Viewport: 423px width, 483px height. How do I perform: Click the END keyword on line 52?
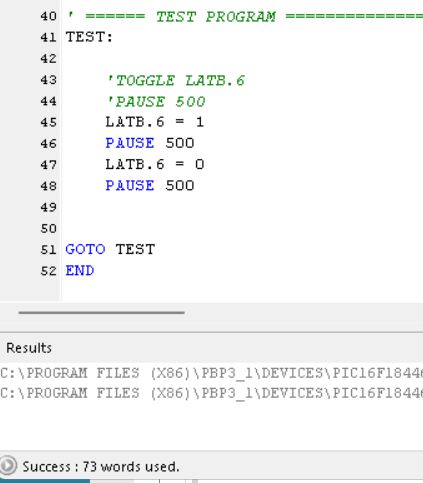80,271
